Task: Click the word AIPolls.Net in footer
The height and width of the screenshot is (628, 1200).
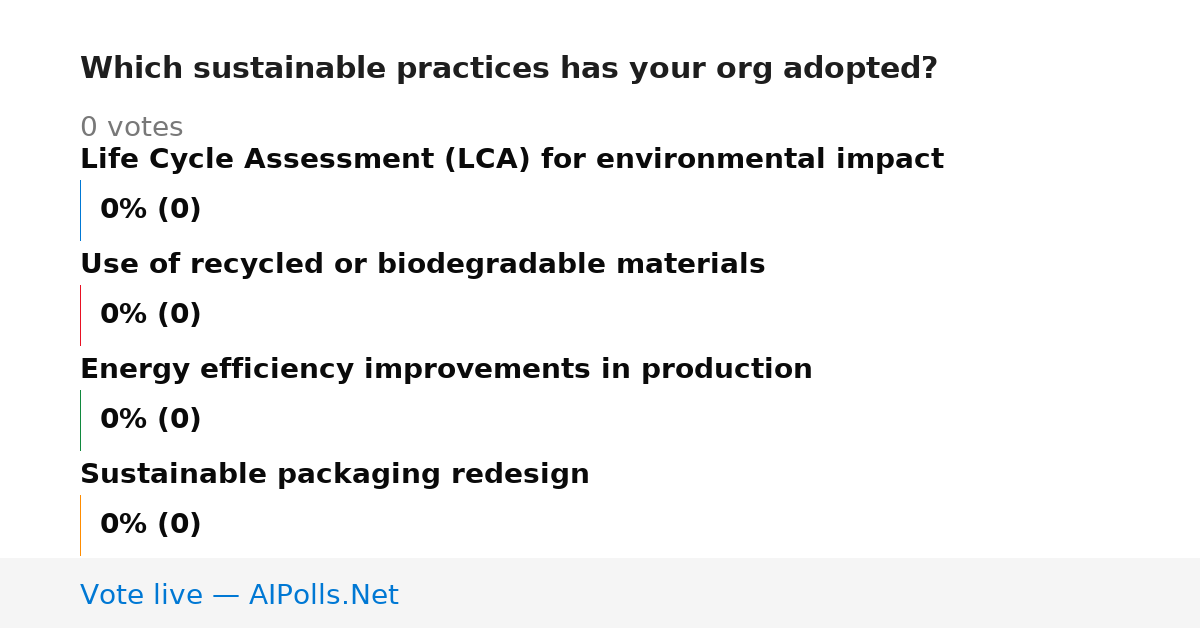Action: 324,595
